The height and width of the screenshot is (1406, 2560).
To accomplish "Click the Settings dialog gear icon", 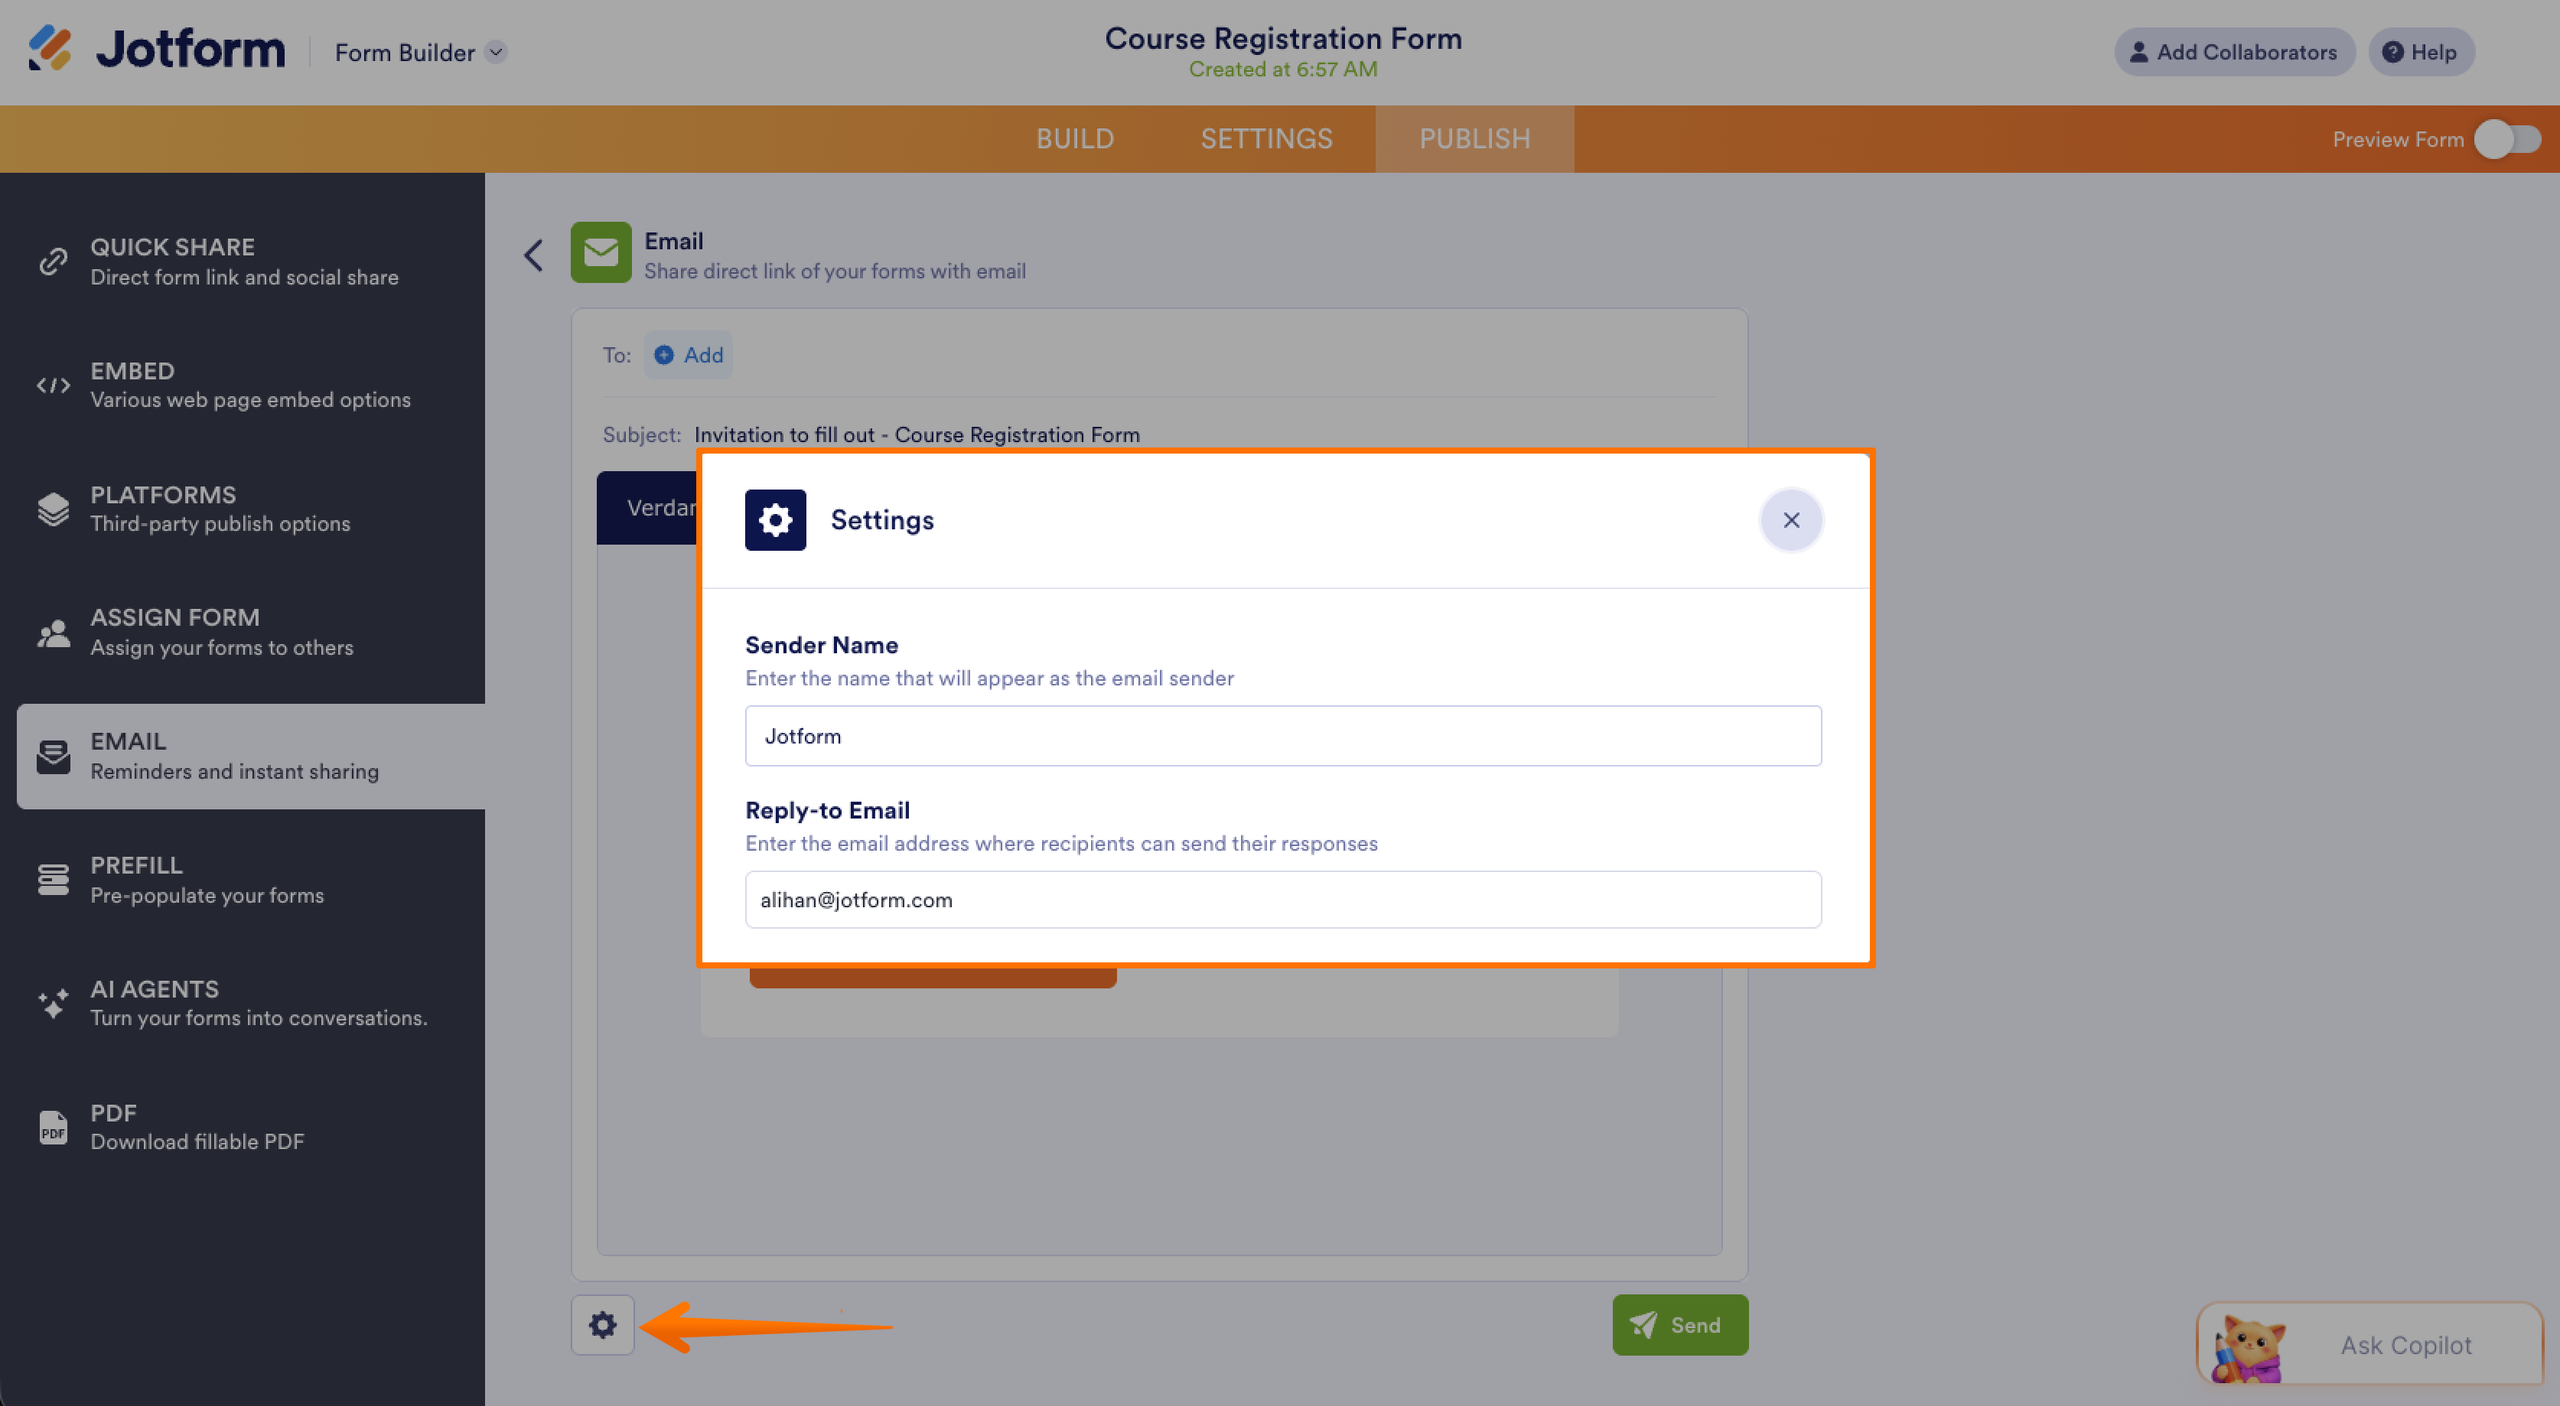I will click(x=775, y=520).
